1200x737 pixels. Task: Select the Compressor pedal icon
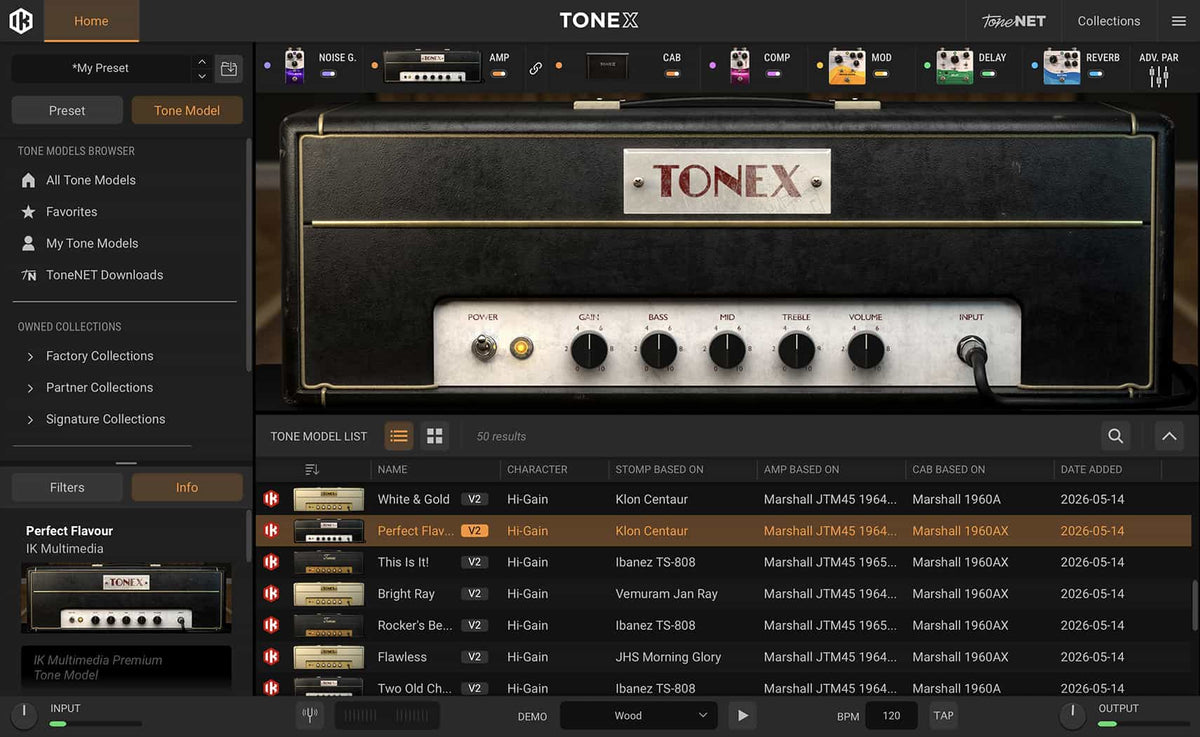tap(739, 66)
